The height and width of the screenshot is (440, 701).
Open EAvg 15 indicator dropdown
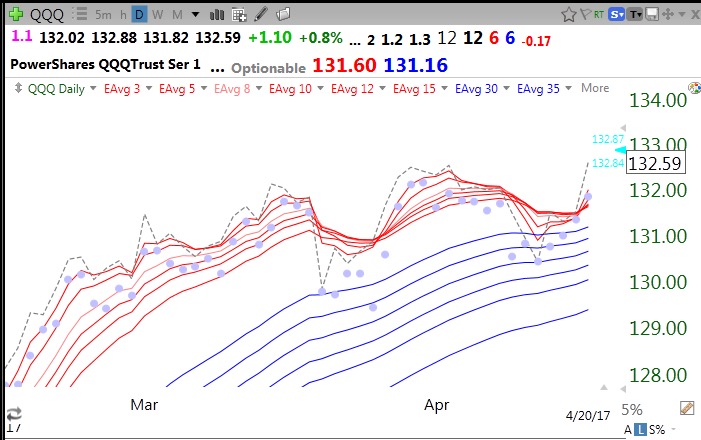click(x=444, y=88)
